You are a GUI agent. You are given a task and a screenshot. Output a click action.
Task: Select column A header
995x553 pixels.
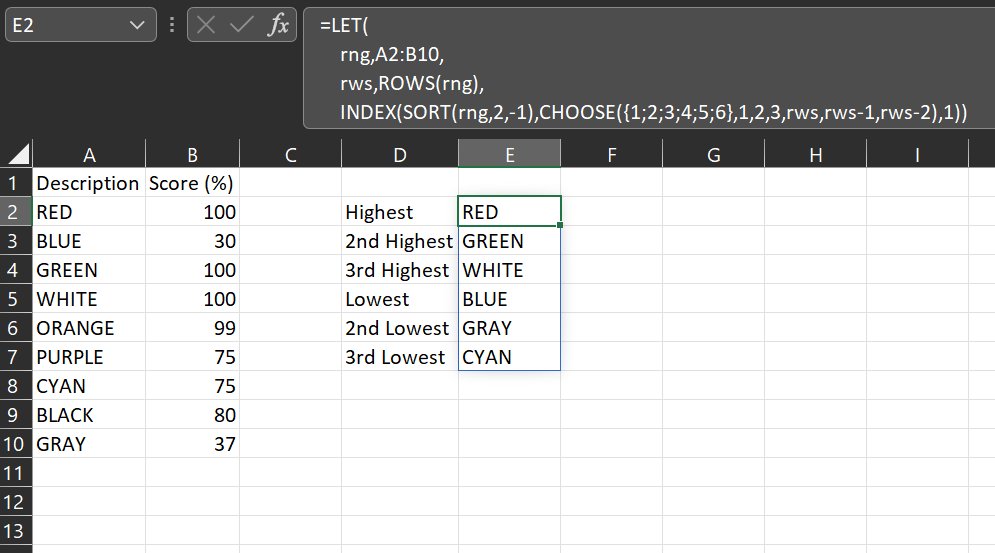89,154
